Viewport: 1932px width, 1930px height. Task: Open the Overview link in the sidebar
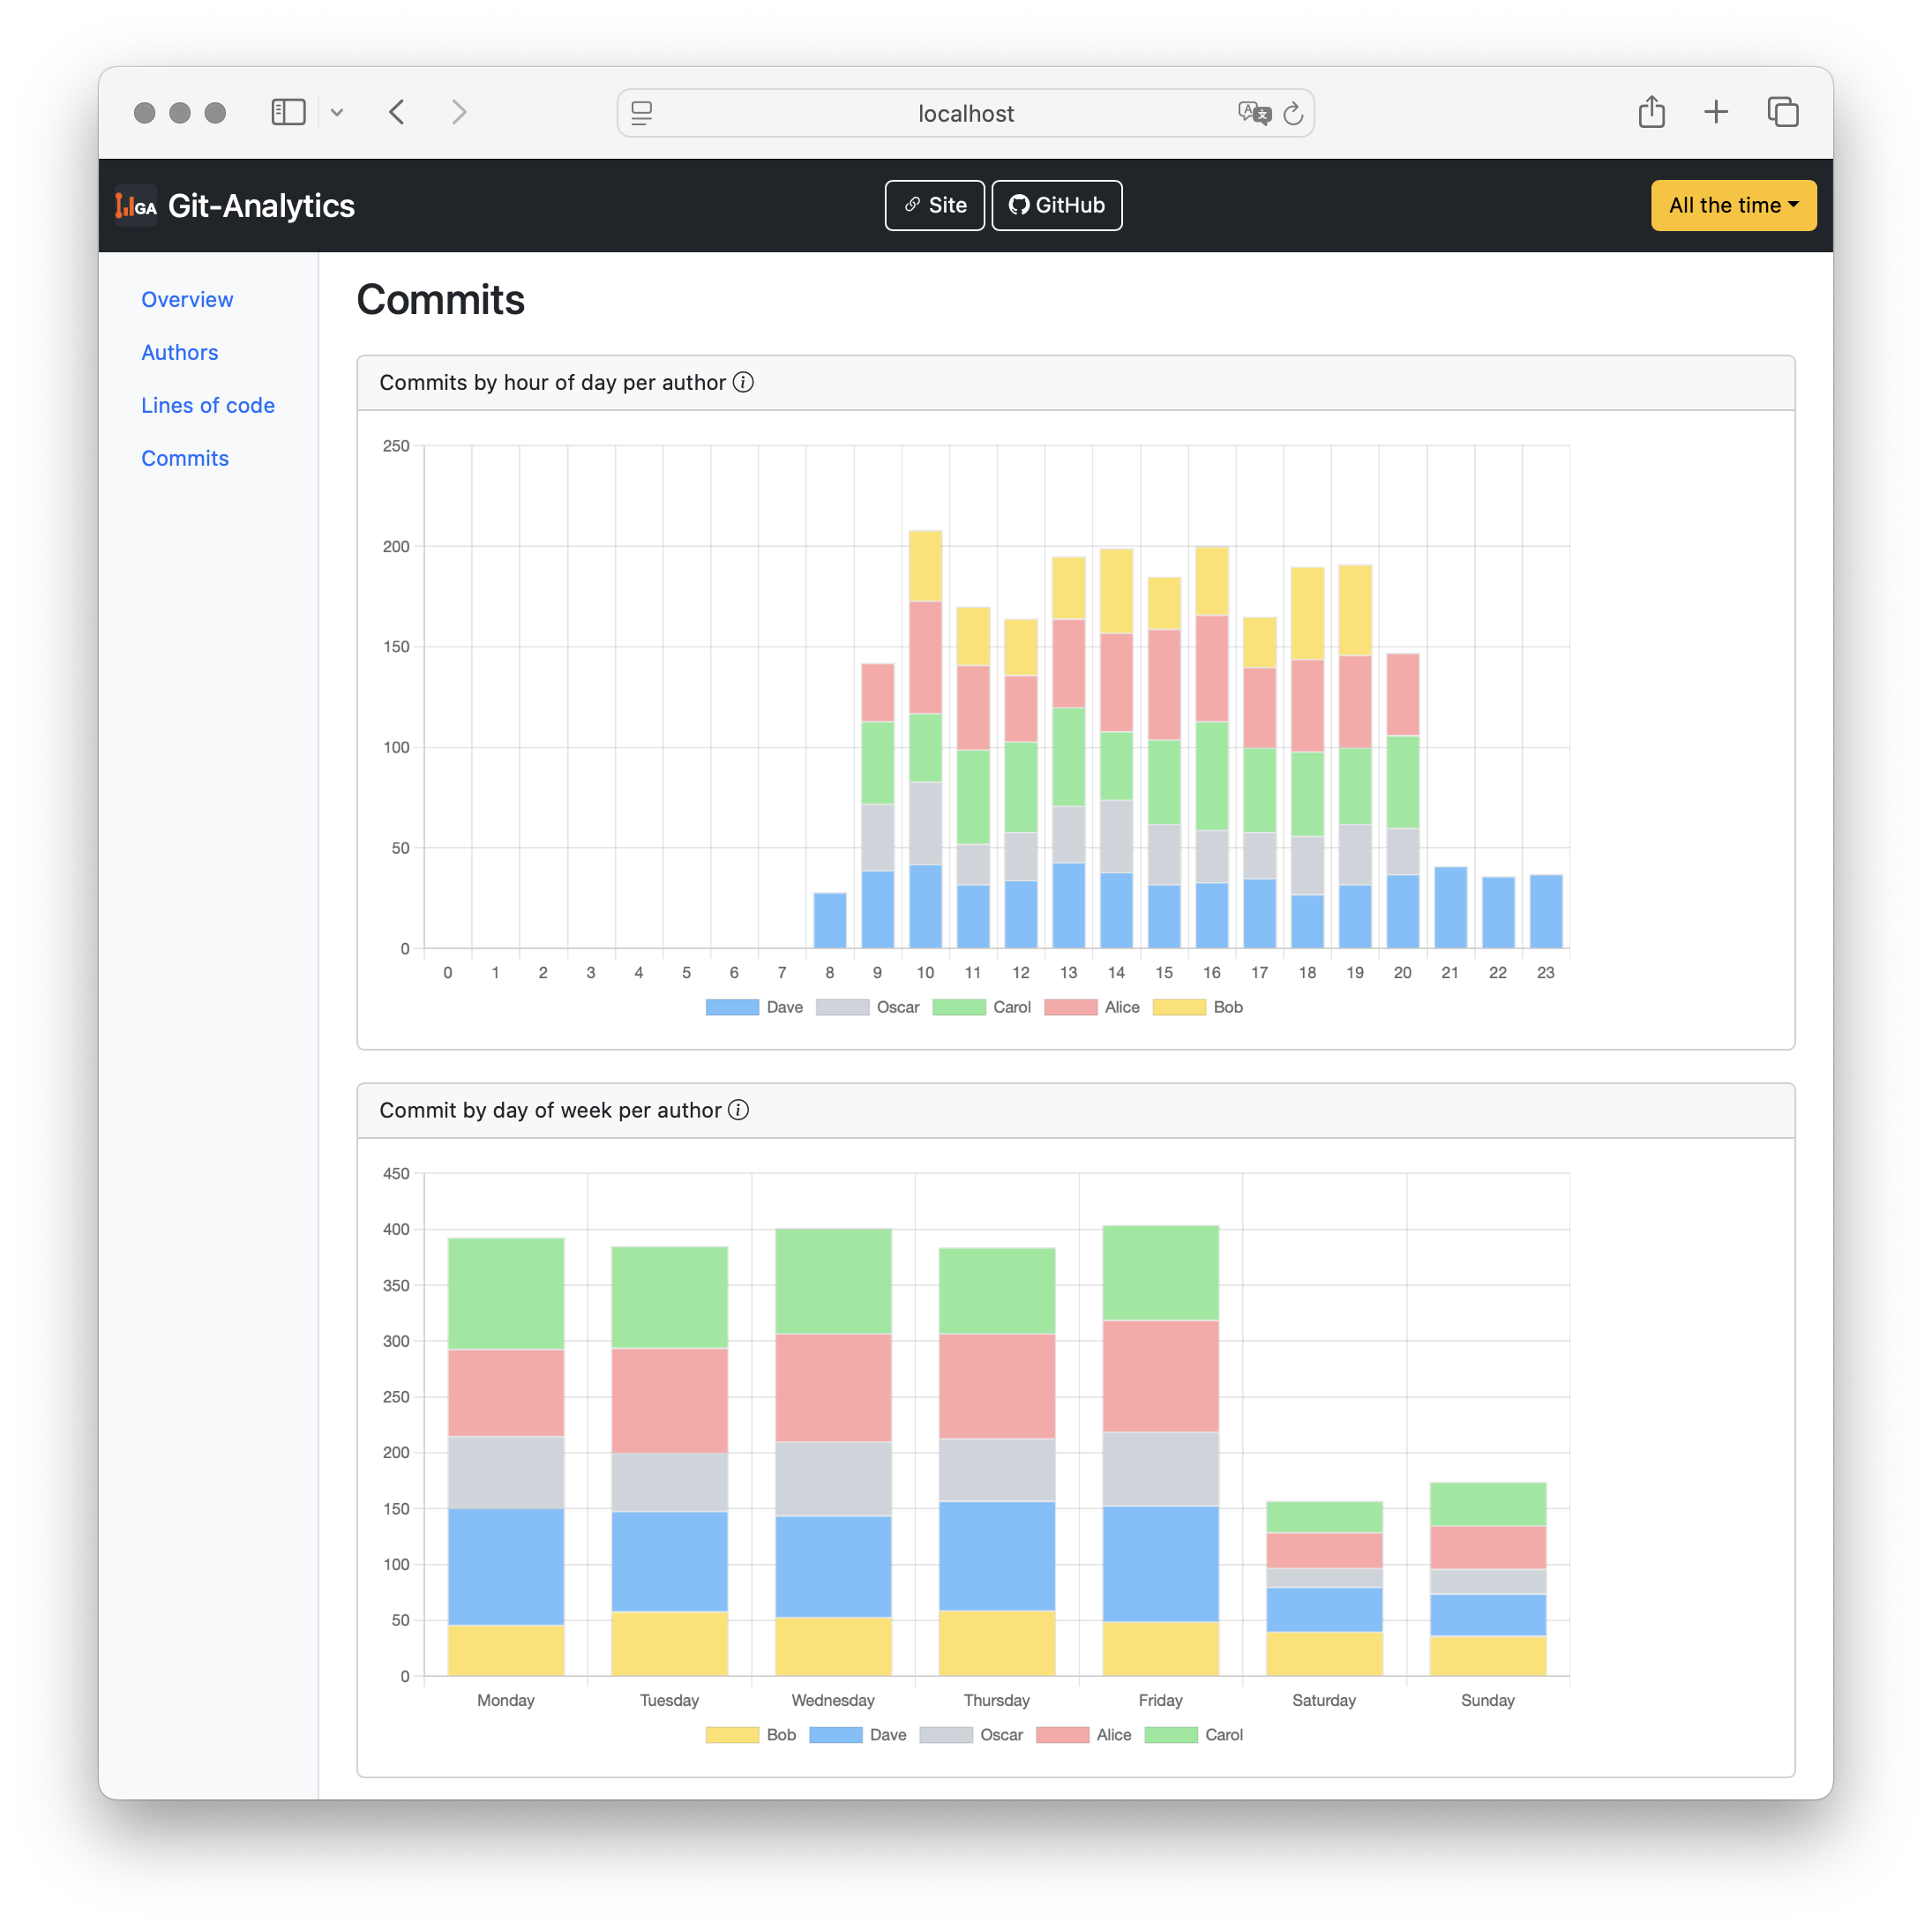click(187, 299)
